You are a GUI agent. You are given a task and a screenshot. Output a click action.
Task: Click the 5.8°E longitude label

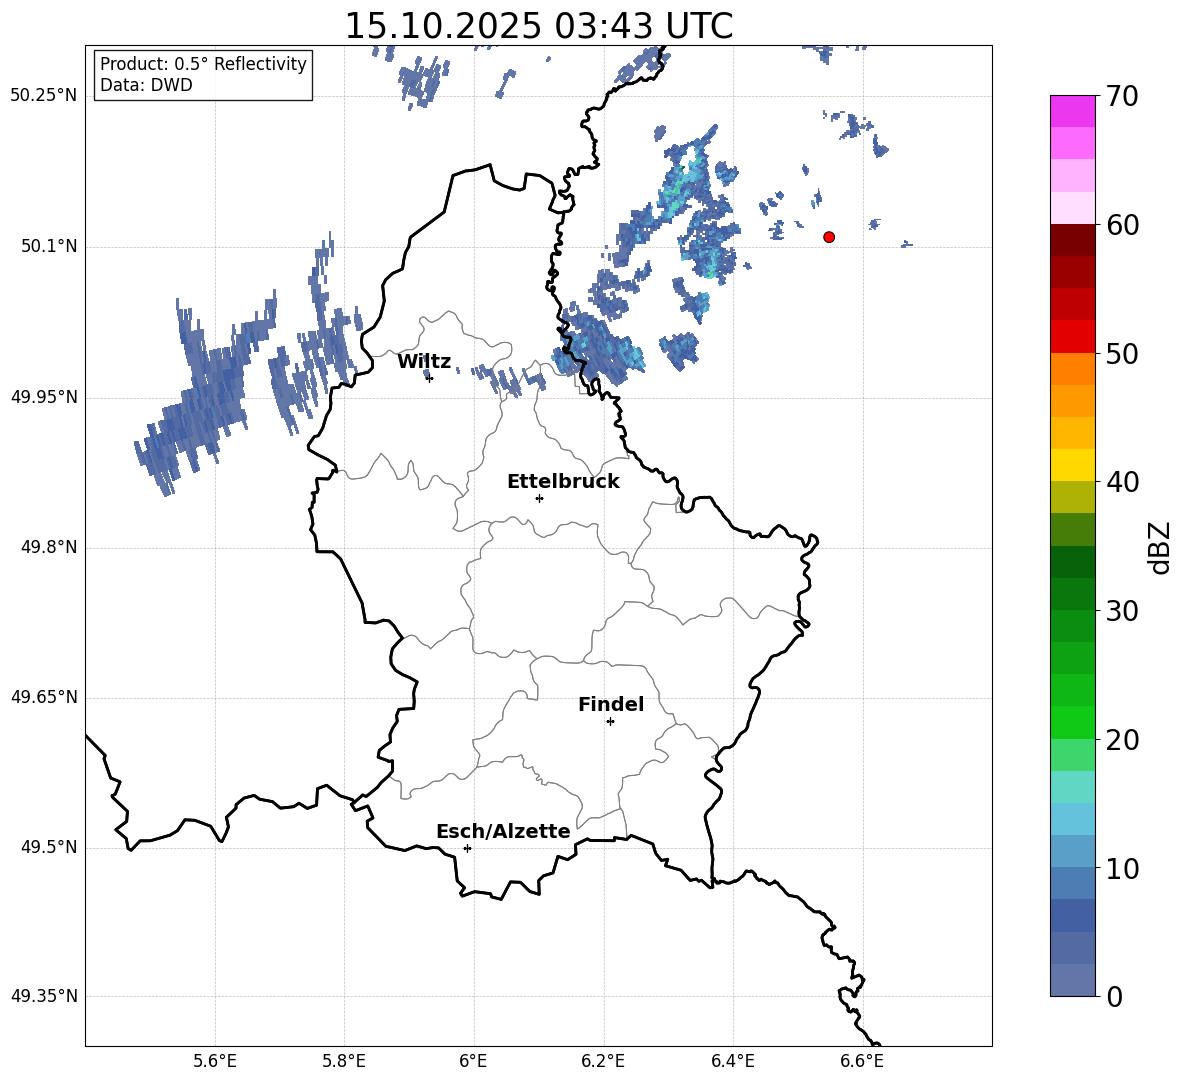coord(344,1061)
